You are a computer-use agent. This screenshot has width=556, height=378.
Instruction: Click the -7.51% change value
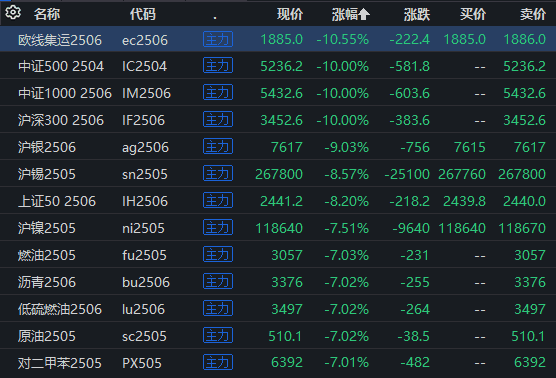346,228
